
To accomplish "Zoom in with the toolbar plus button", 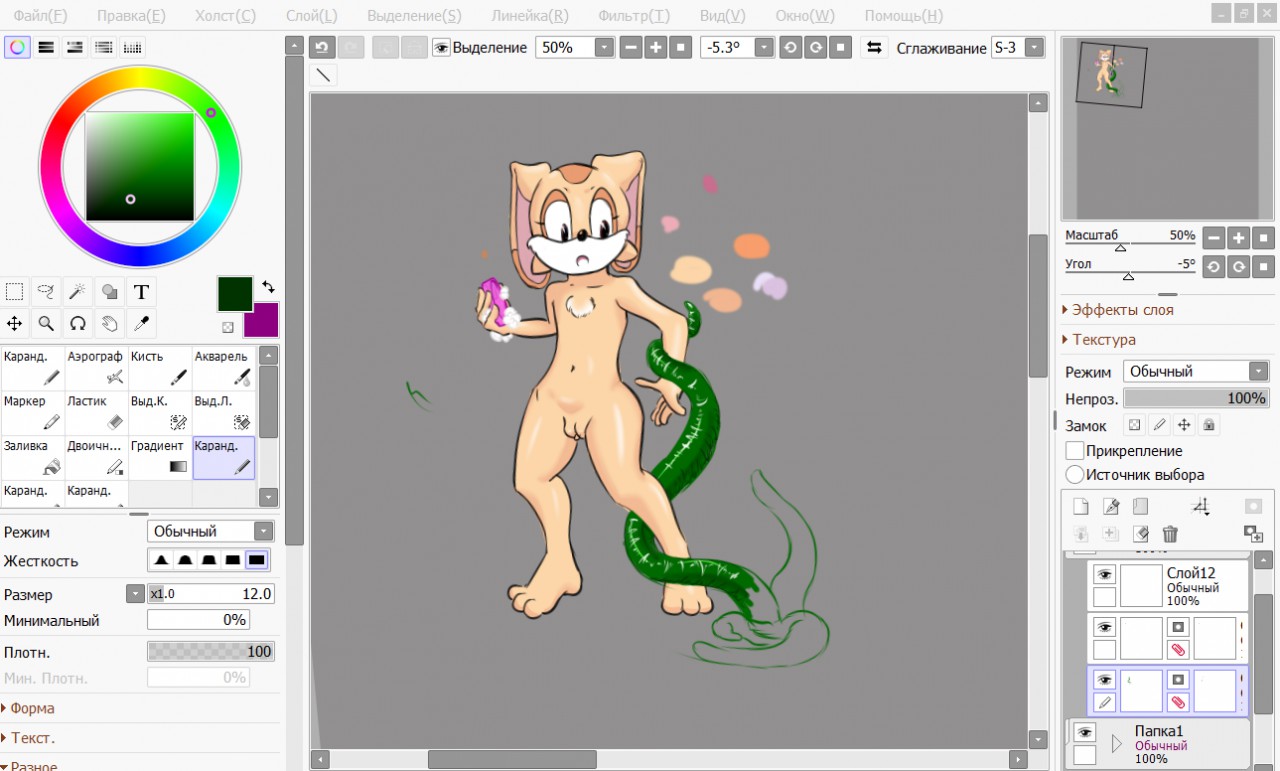I will [x=655, y=47].
